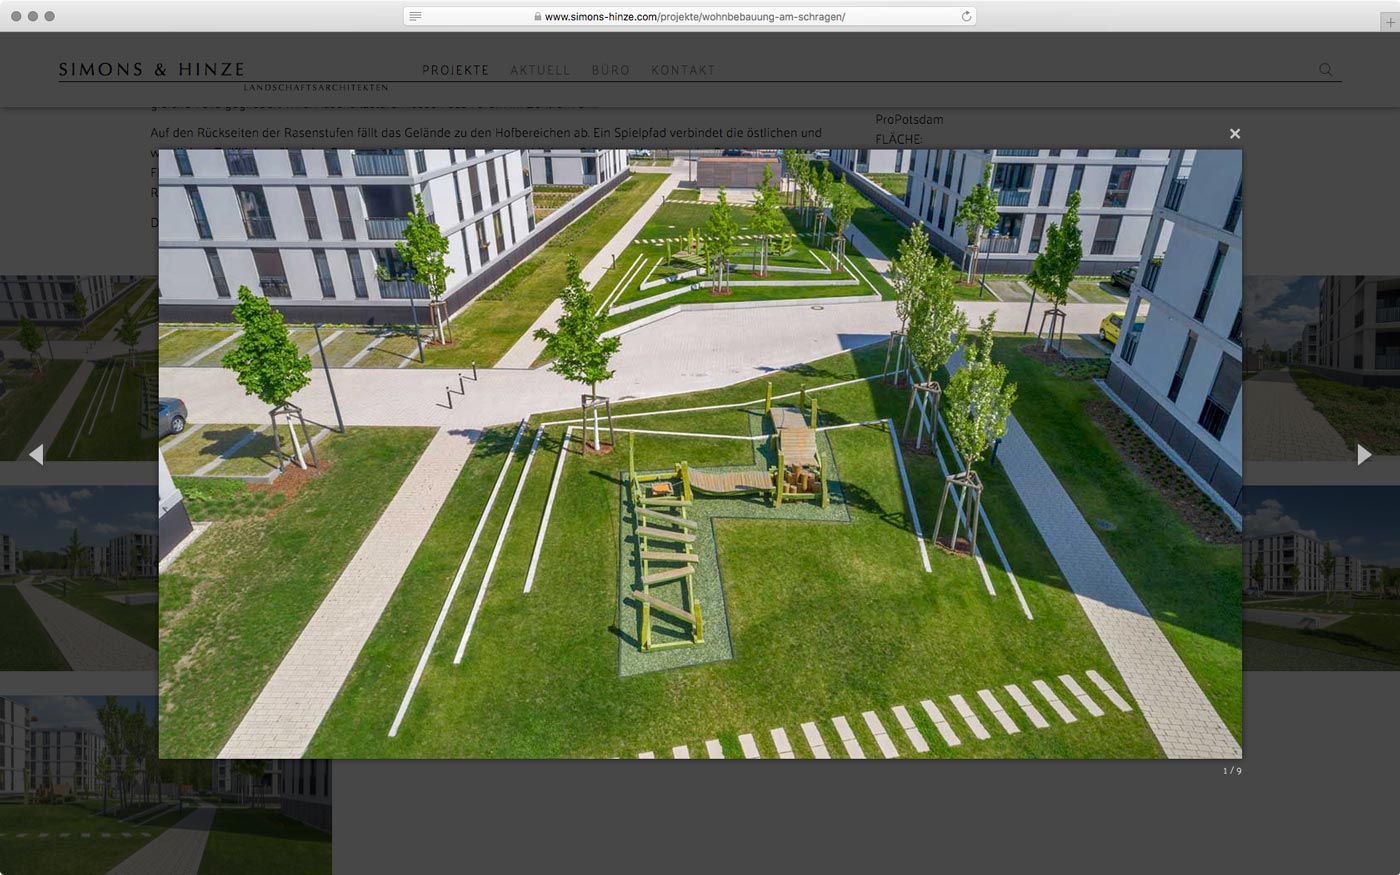
Task: Select the main aerial courtyard photo
Action: point(700,454)
